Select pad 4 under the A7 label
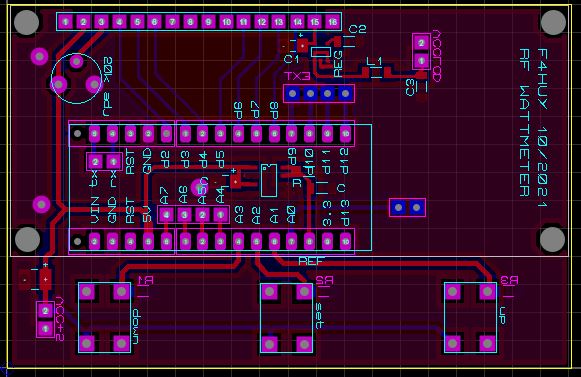This screenshot has width=581, height=377. (x=166, y=215)
